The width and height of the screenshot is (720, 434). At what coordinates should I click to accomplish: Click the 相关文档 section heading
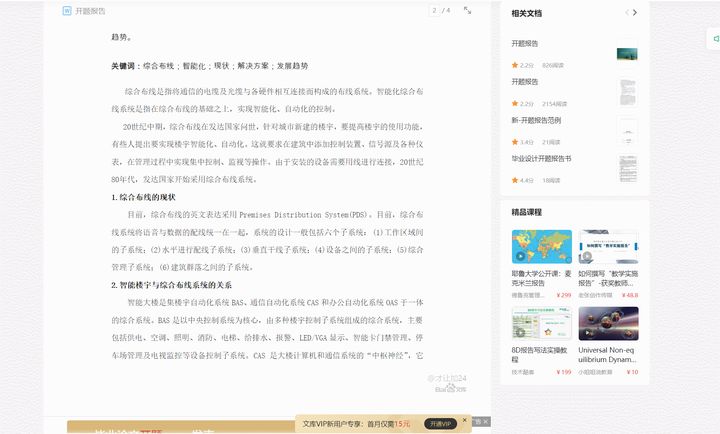(527, 13)
